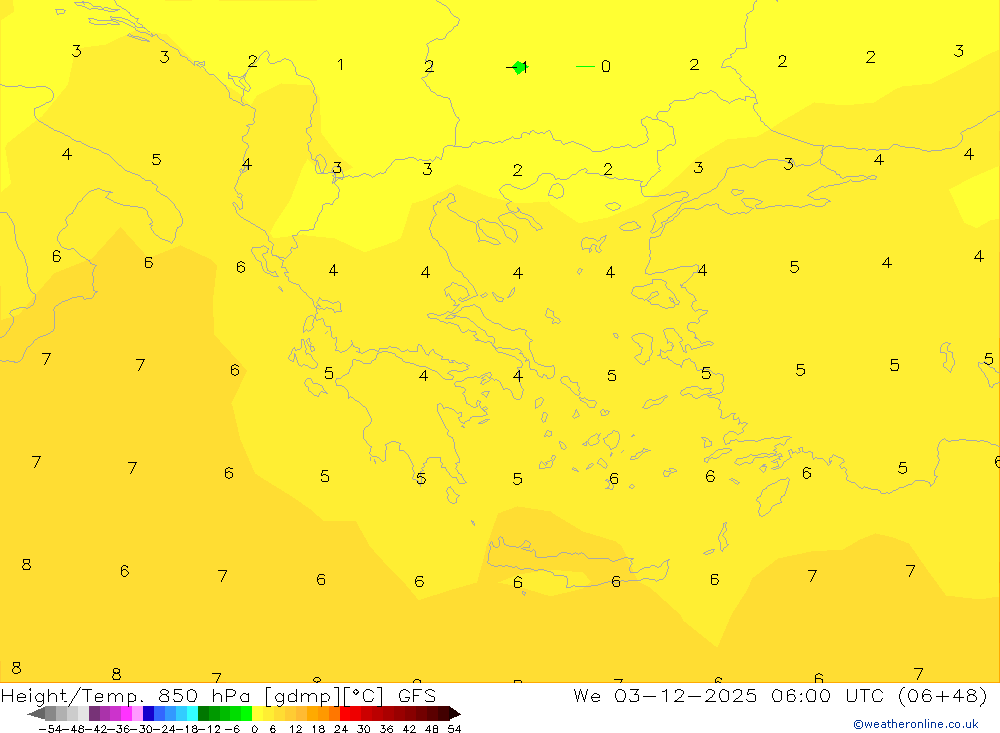Click the legend label '30'

click(x=364, y=729)
